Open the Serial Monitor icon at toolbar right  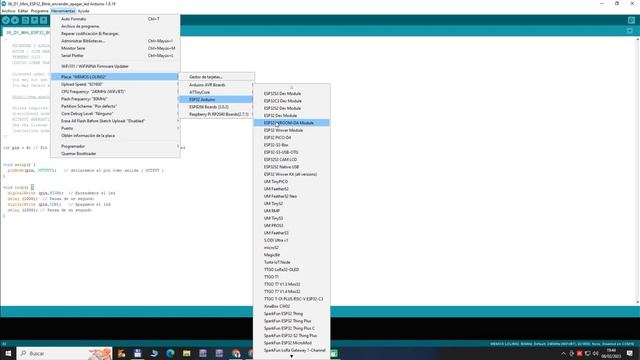[631, 20]
